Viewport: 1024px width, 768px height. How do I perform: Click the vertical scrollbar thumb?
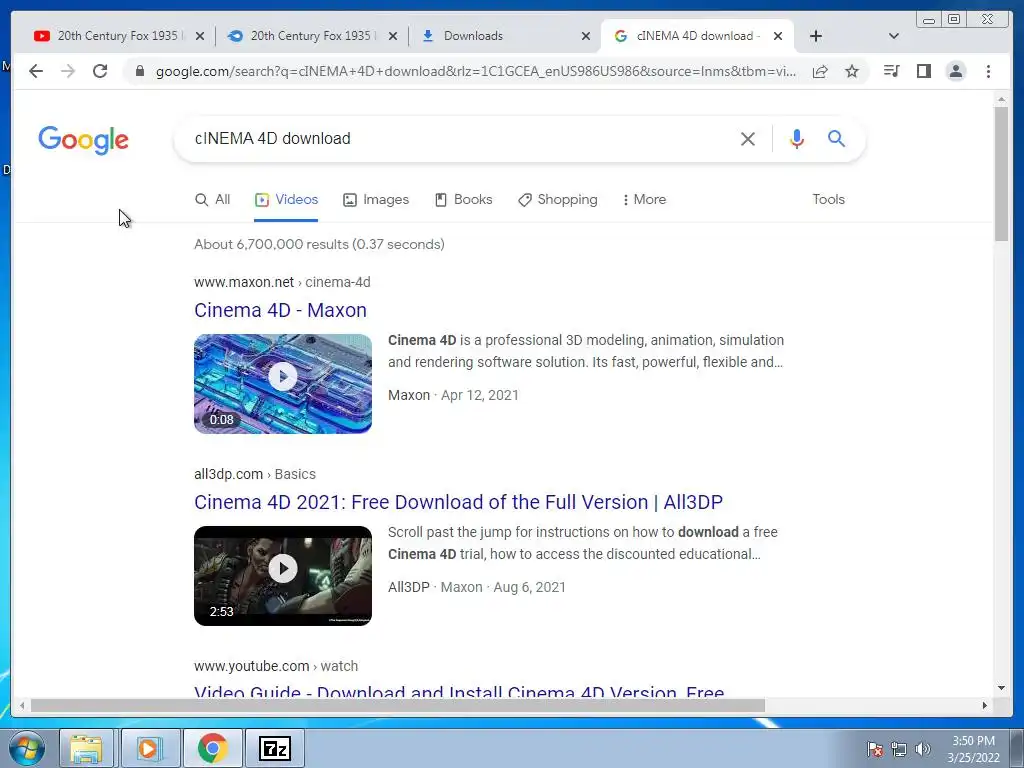[x=1001, y=174]
